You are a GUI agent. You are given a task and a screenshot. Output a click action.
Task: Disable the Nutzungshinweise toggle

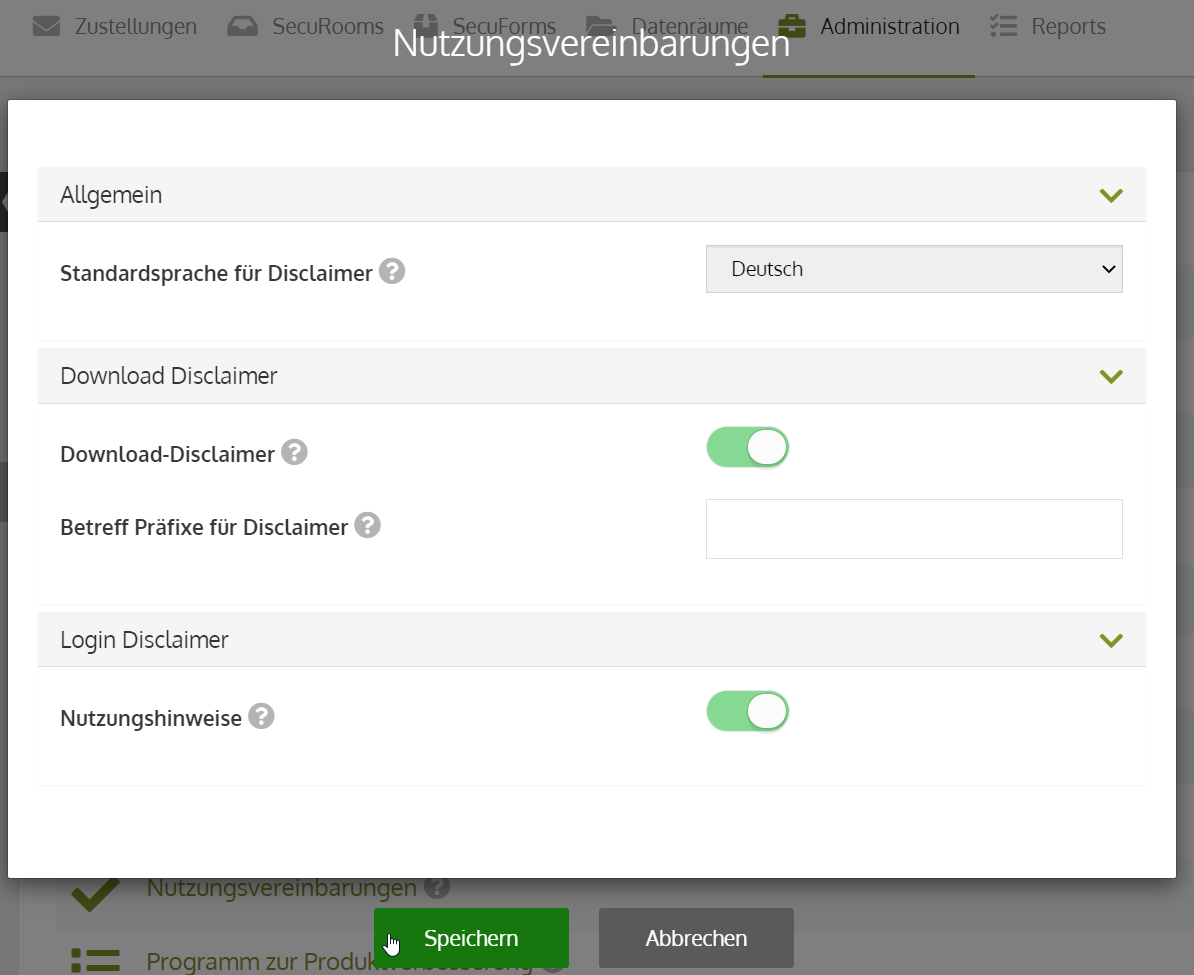(748, 711)
